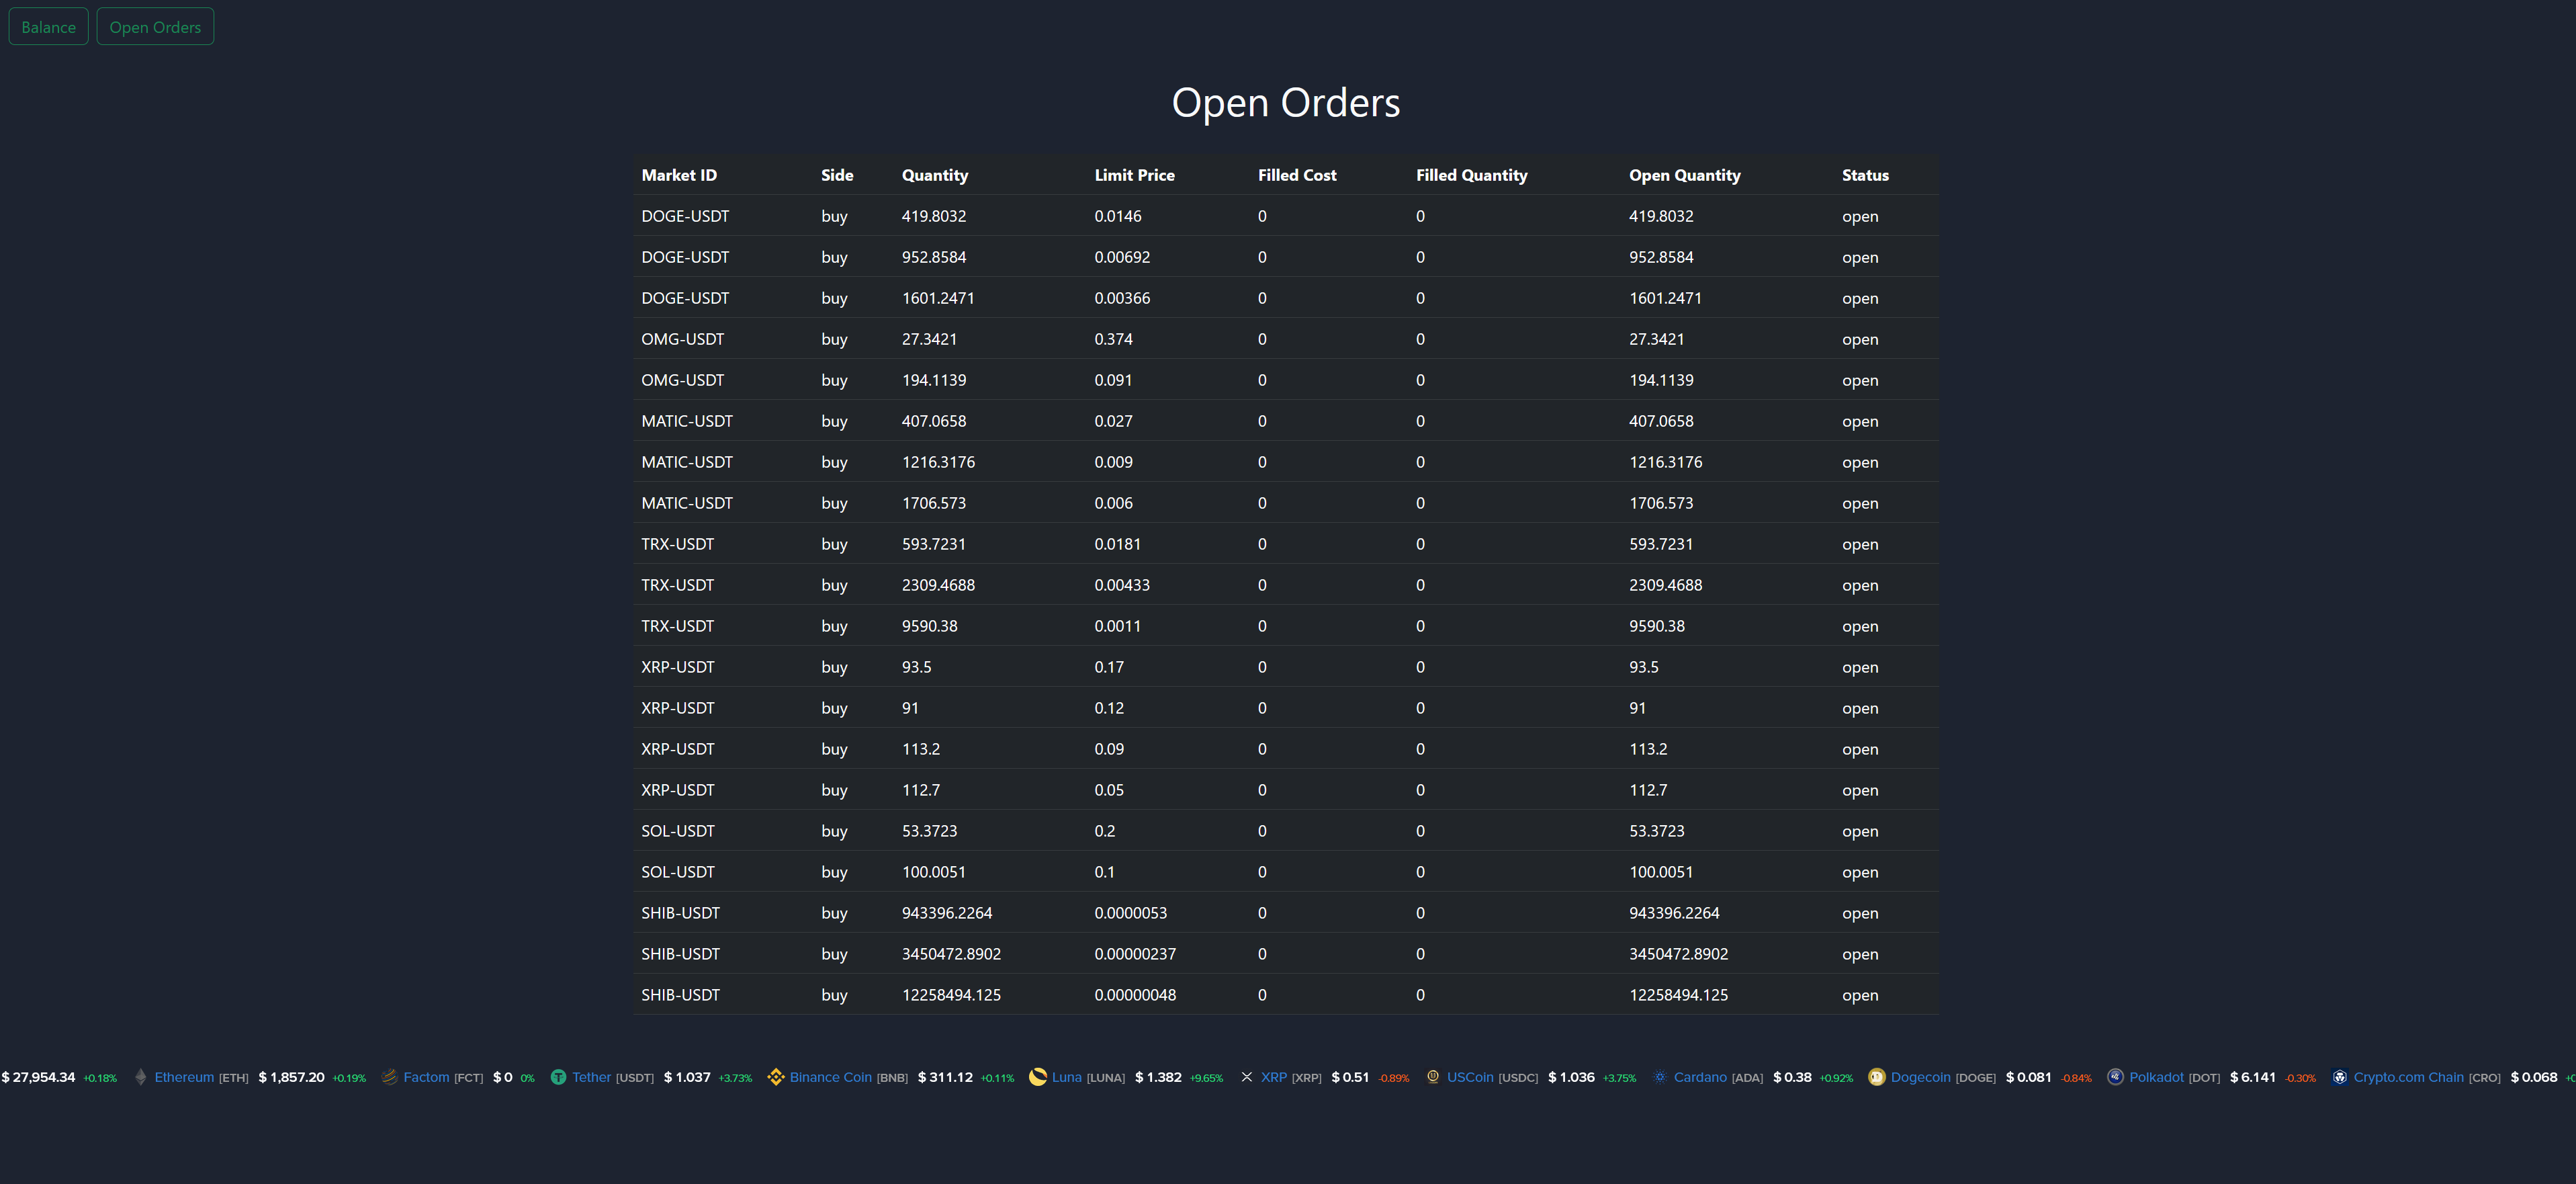Click the Limit Price column header

coord(1134,175)
